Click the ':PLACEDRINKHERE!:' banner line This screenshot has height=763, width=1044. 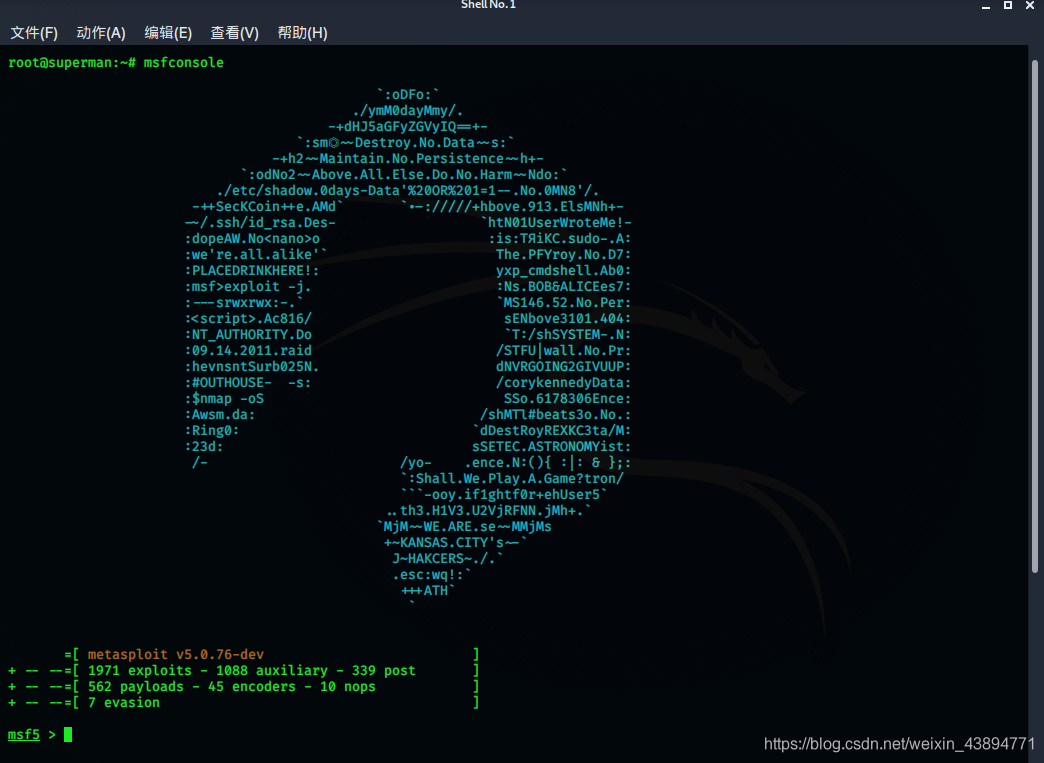(x=252, y=270)
